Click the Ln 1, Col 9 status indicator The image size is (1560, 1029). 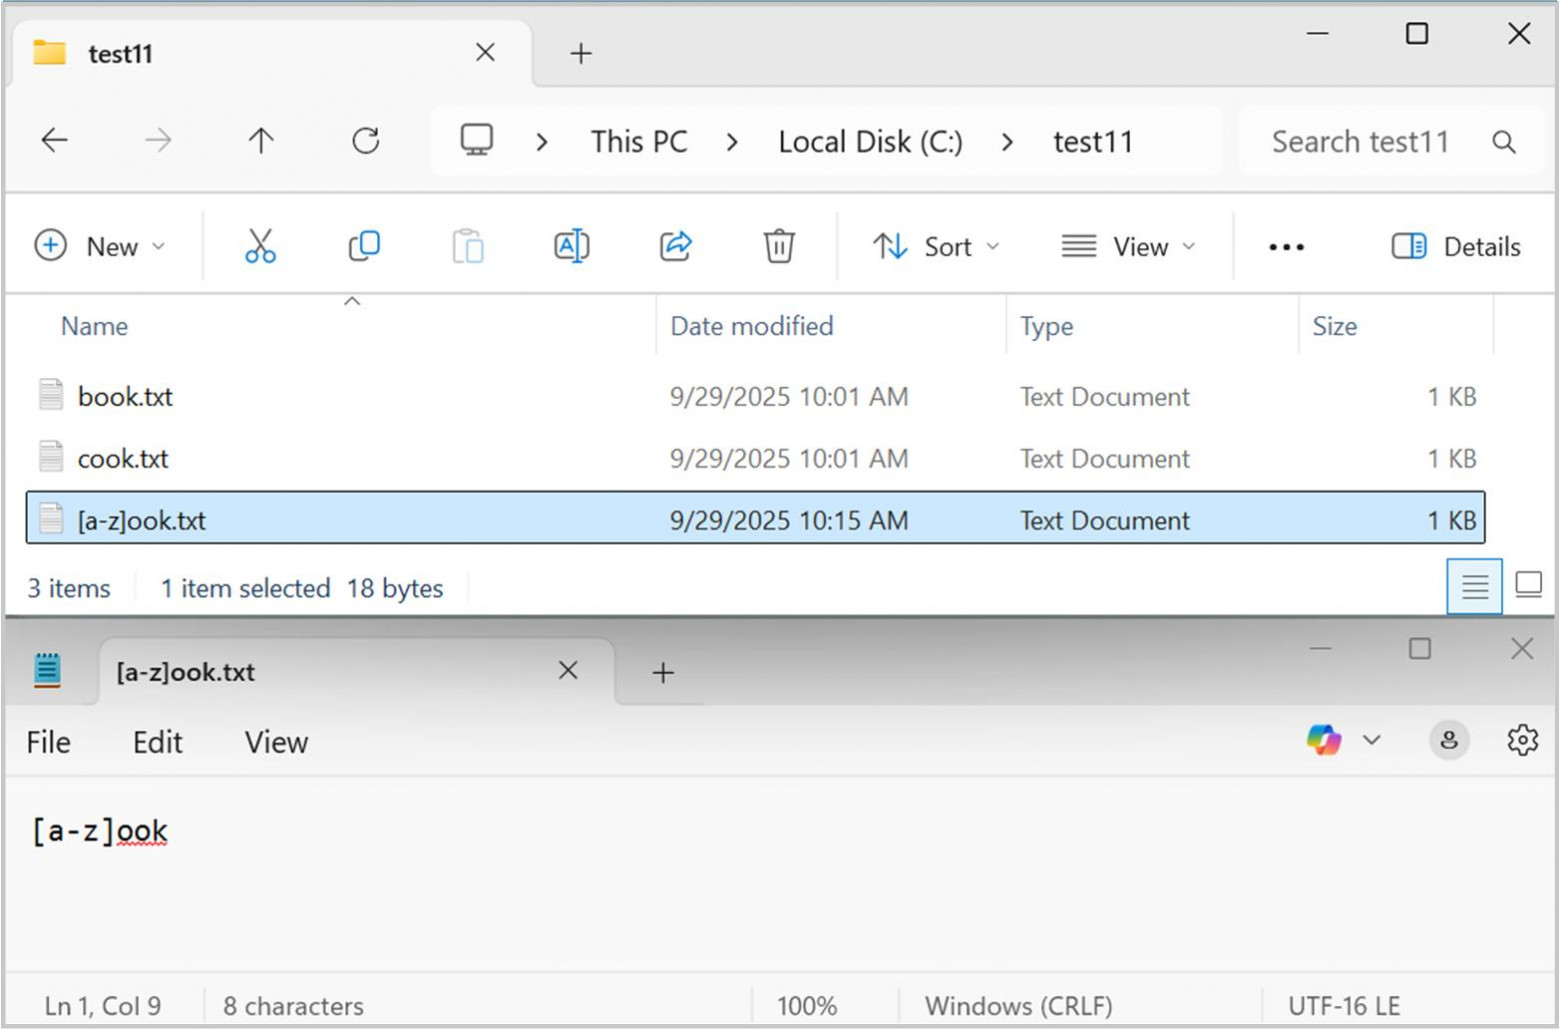[102, 1005]
